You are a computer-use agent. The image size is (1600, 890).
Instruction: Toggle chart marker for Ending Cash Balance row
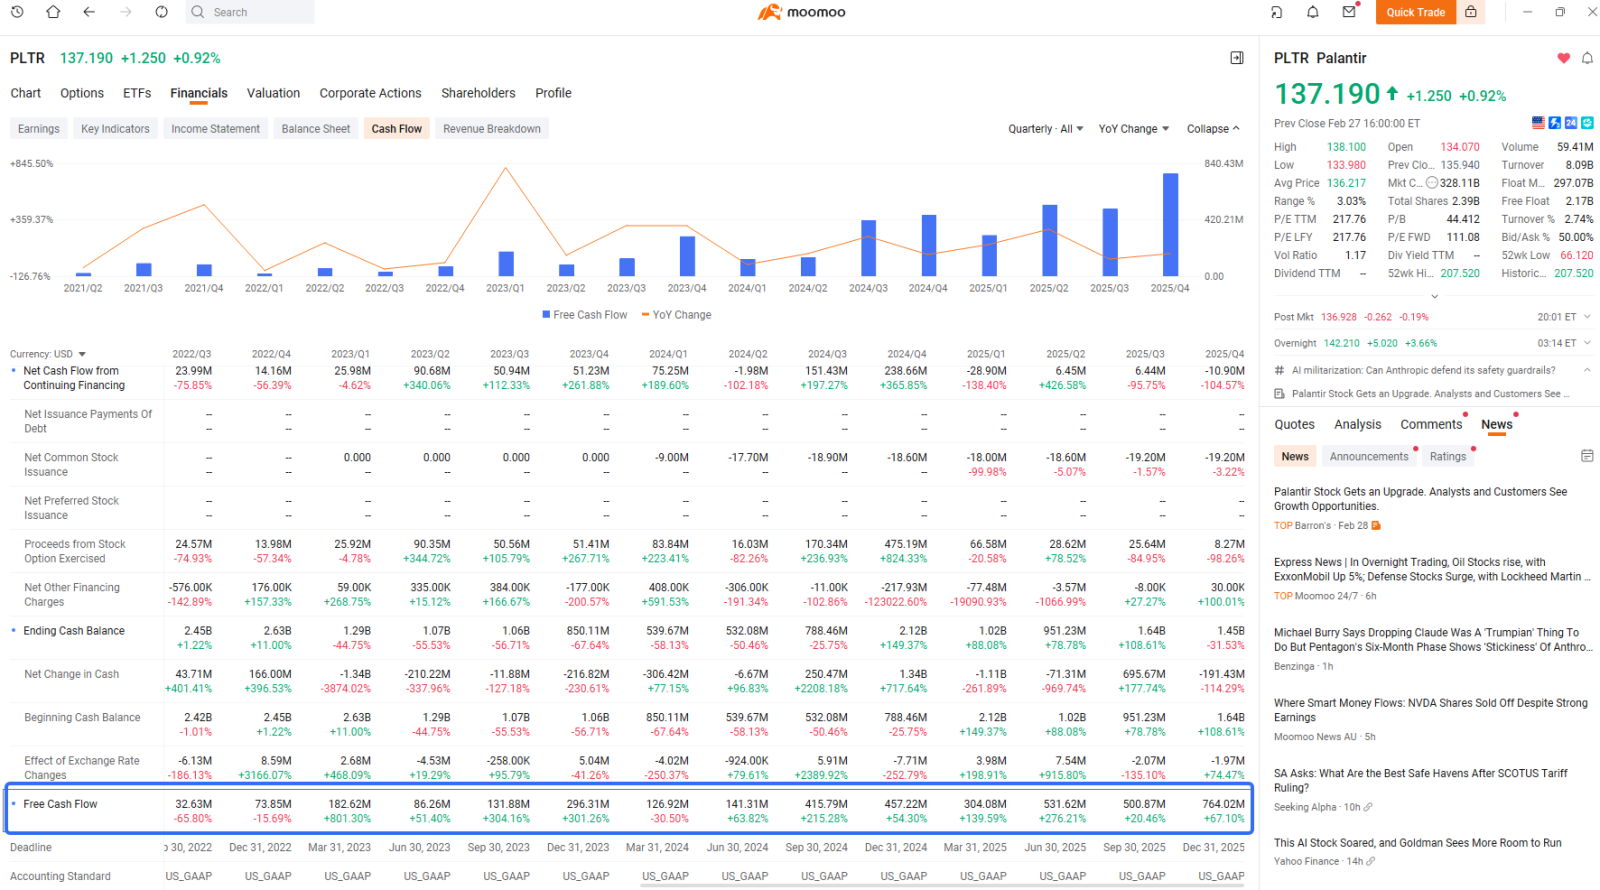(13, 630)
